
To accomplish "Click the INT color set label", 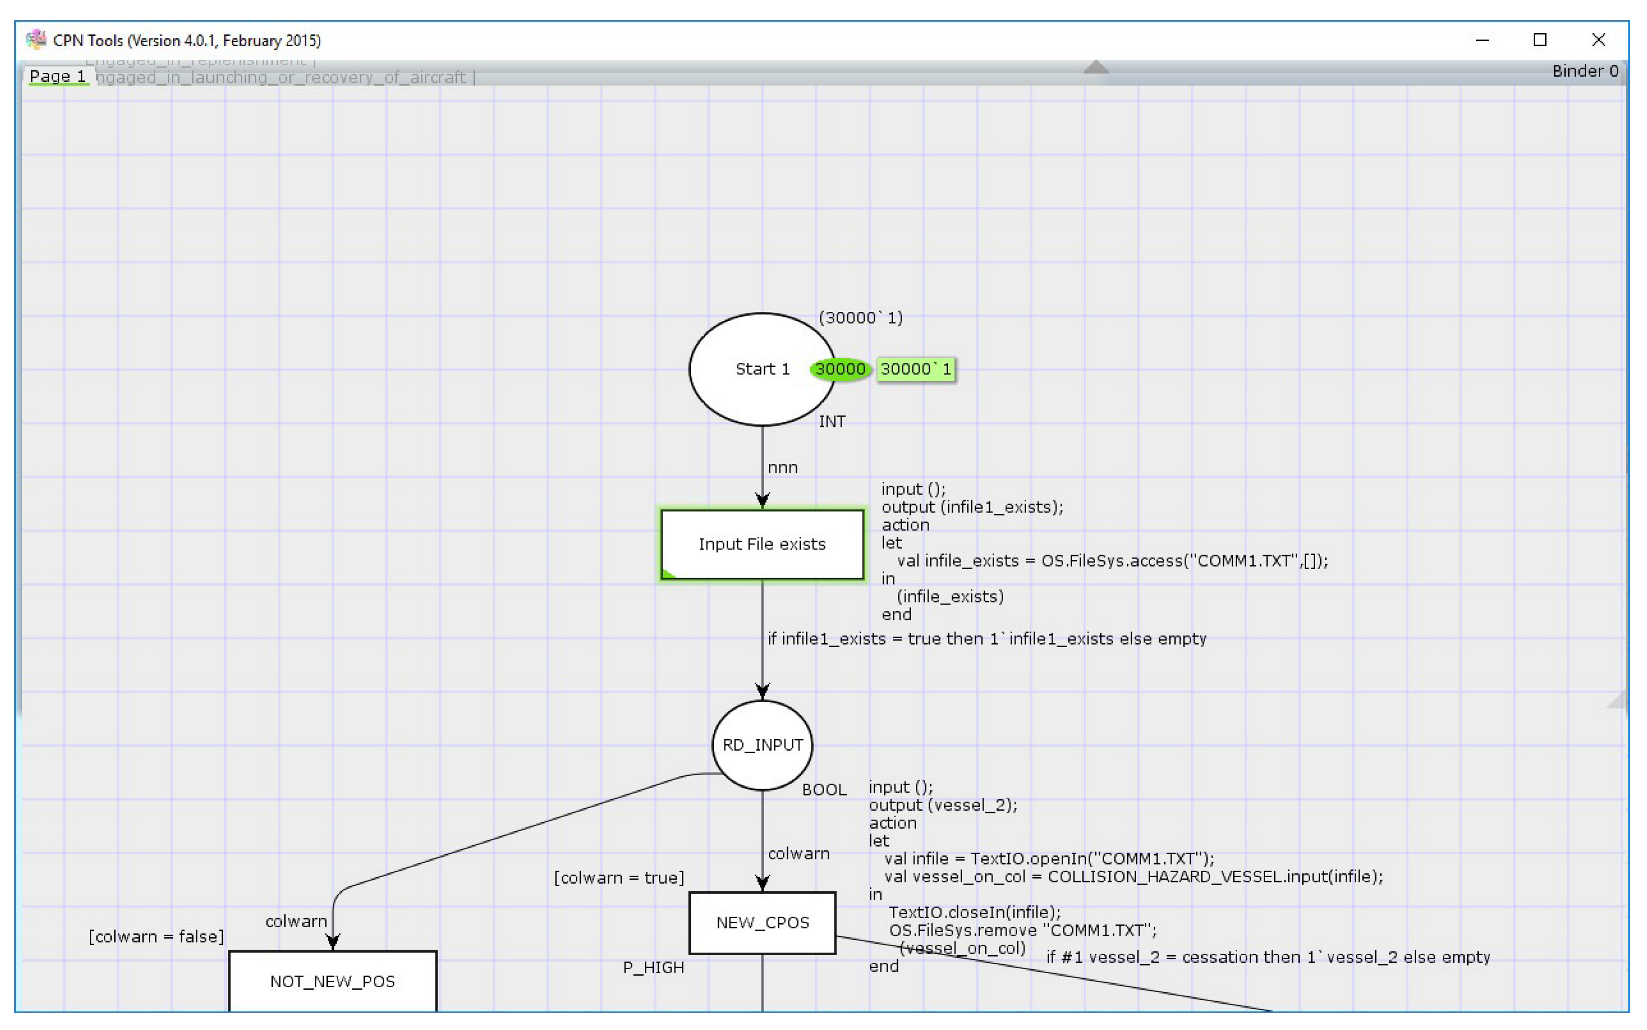I will [x=832, y=422].
